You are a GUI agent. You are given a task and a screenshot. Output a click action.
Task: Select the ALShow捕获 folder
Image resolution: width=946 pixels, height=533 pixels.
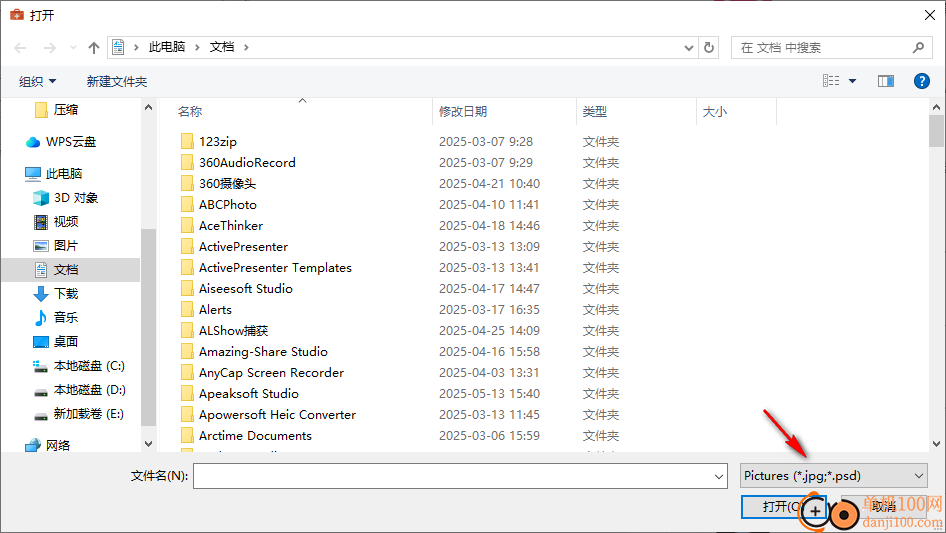233,331
